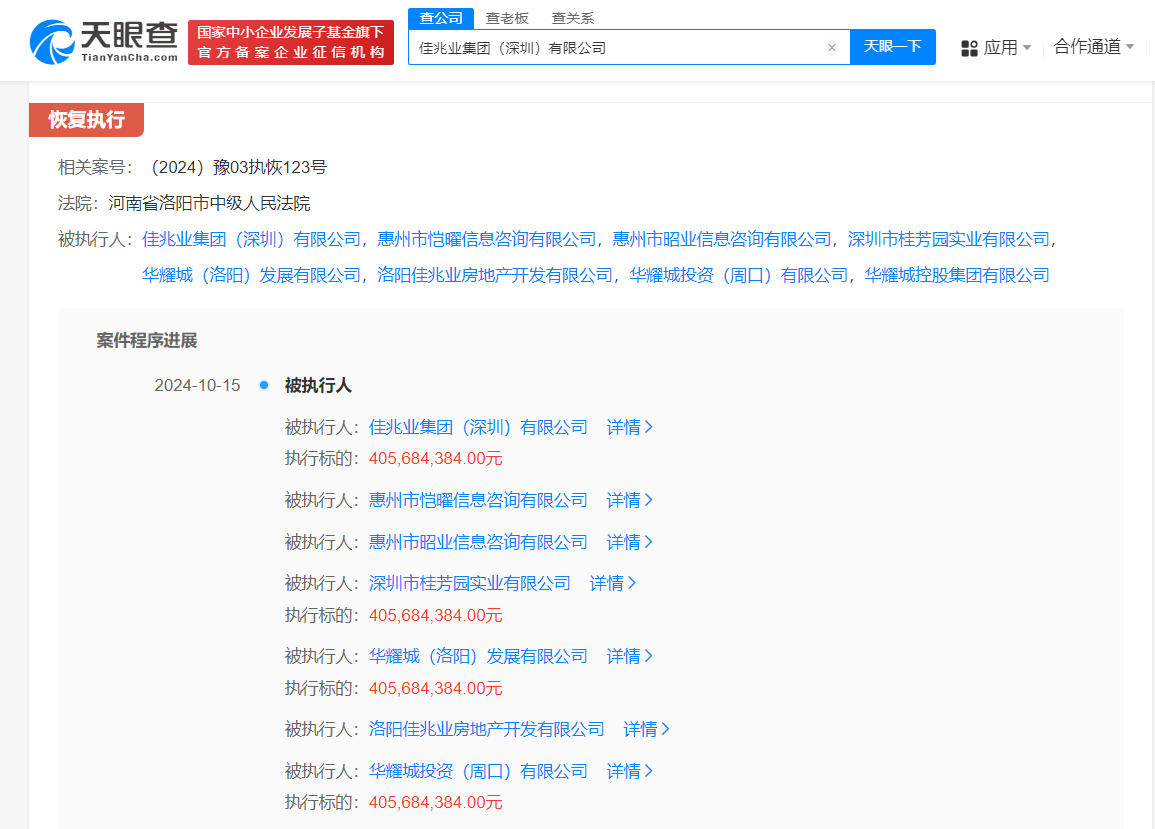The image size is (1155, 829).
Task: Open 深圳市桂芳园实业有限公司 in progress timeline
Action: tap(470, 584)
